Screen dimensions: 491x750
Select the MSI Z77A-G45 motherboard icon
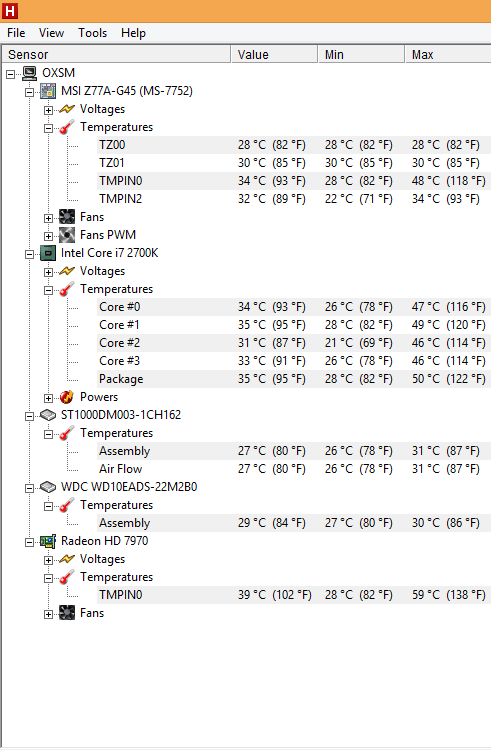pos(48,91)
